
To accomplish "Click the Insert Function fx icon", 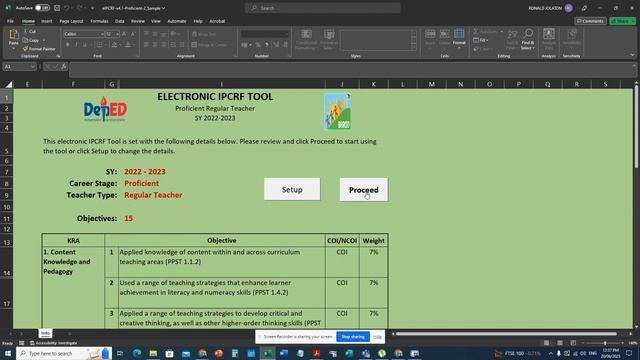I will pos(64,67).
